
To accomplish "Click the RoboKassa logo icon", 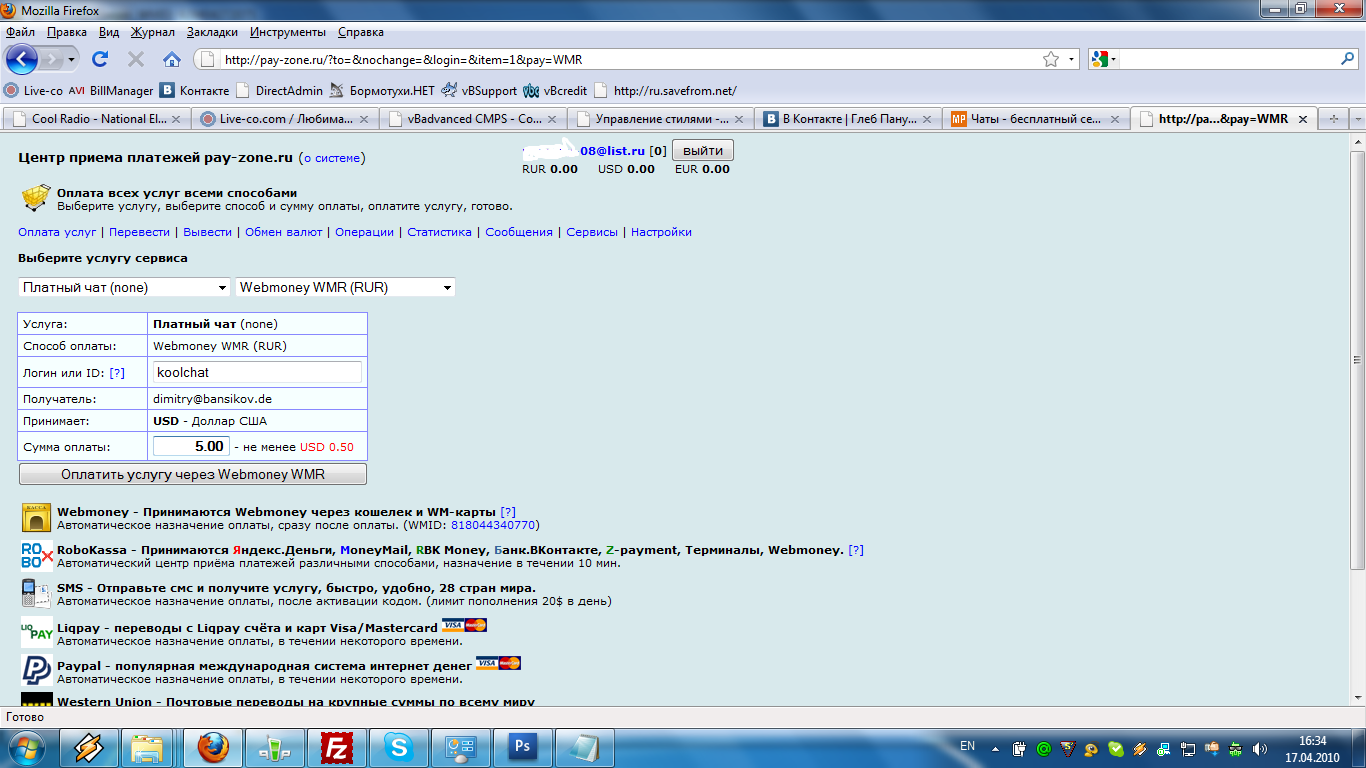I will pyautogui.click(x=37, y=556).
